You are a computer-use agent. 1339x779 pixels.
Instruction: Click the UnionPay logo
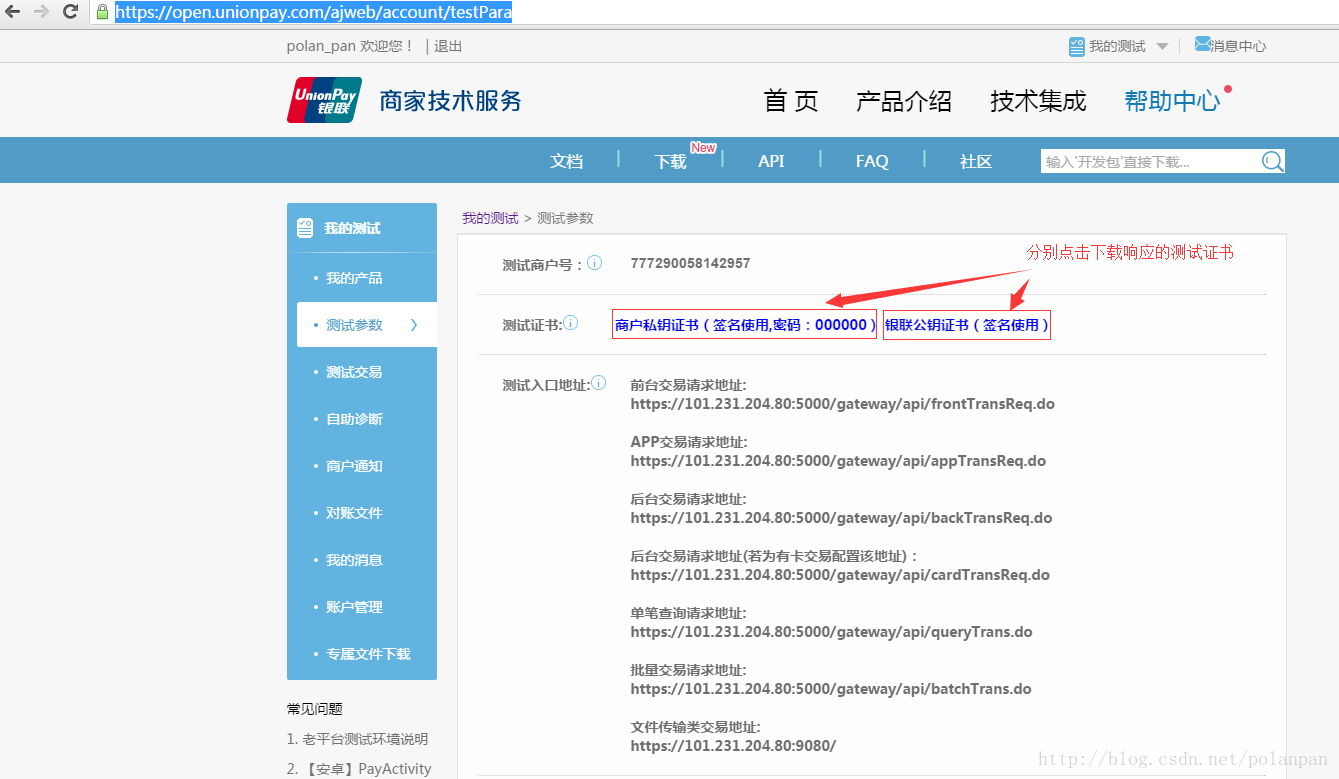pyautogui.click(x=324, y=100)
